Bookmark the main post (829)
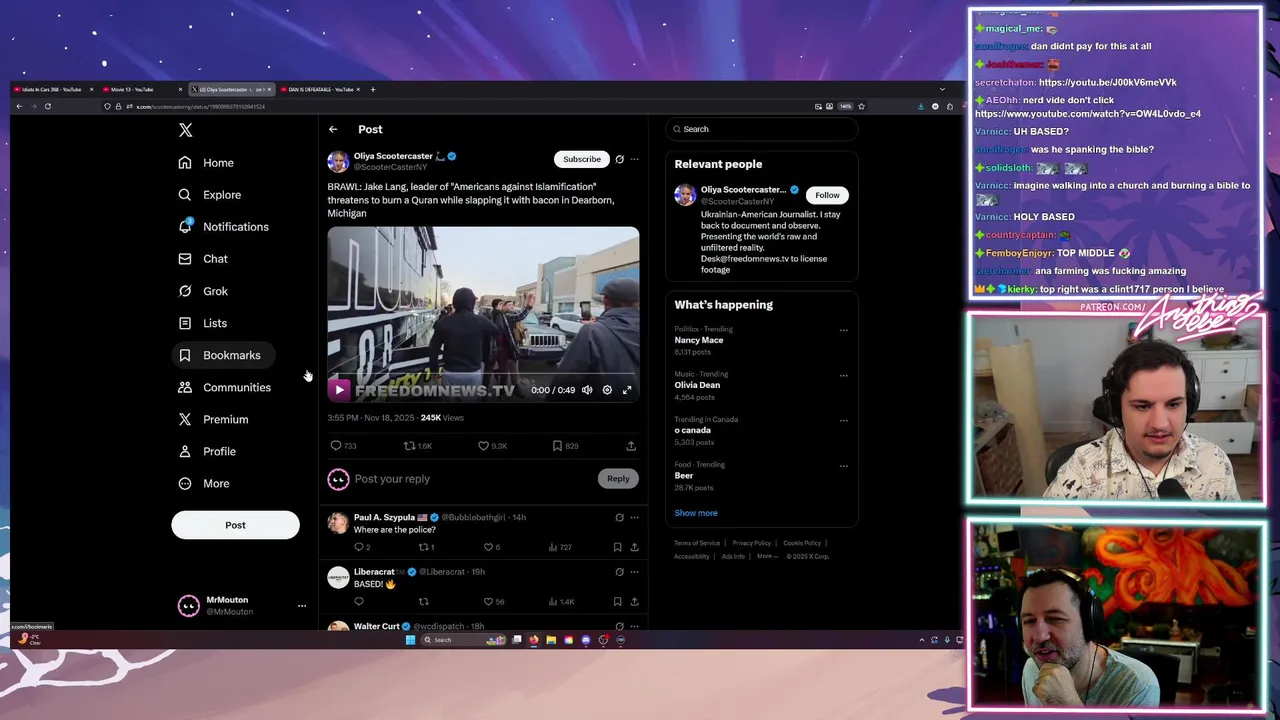The image size is (1280, 720). (565, 446)
